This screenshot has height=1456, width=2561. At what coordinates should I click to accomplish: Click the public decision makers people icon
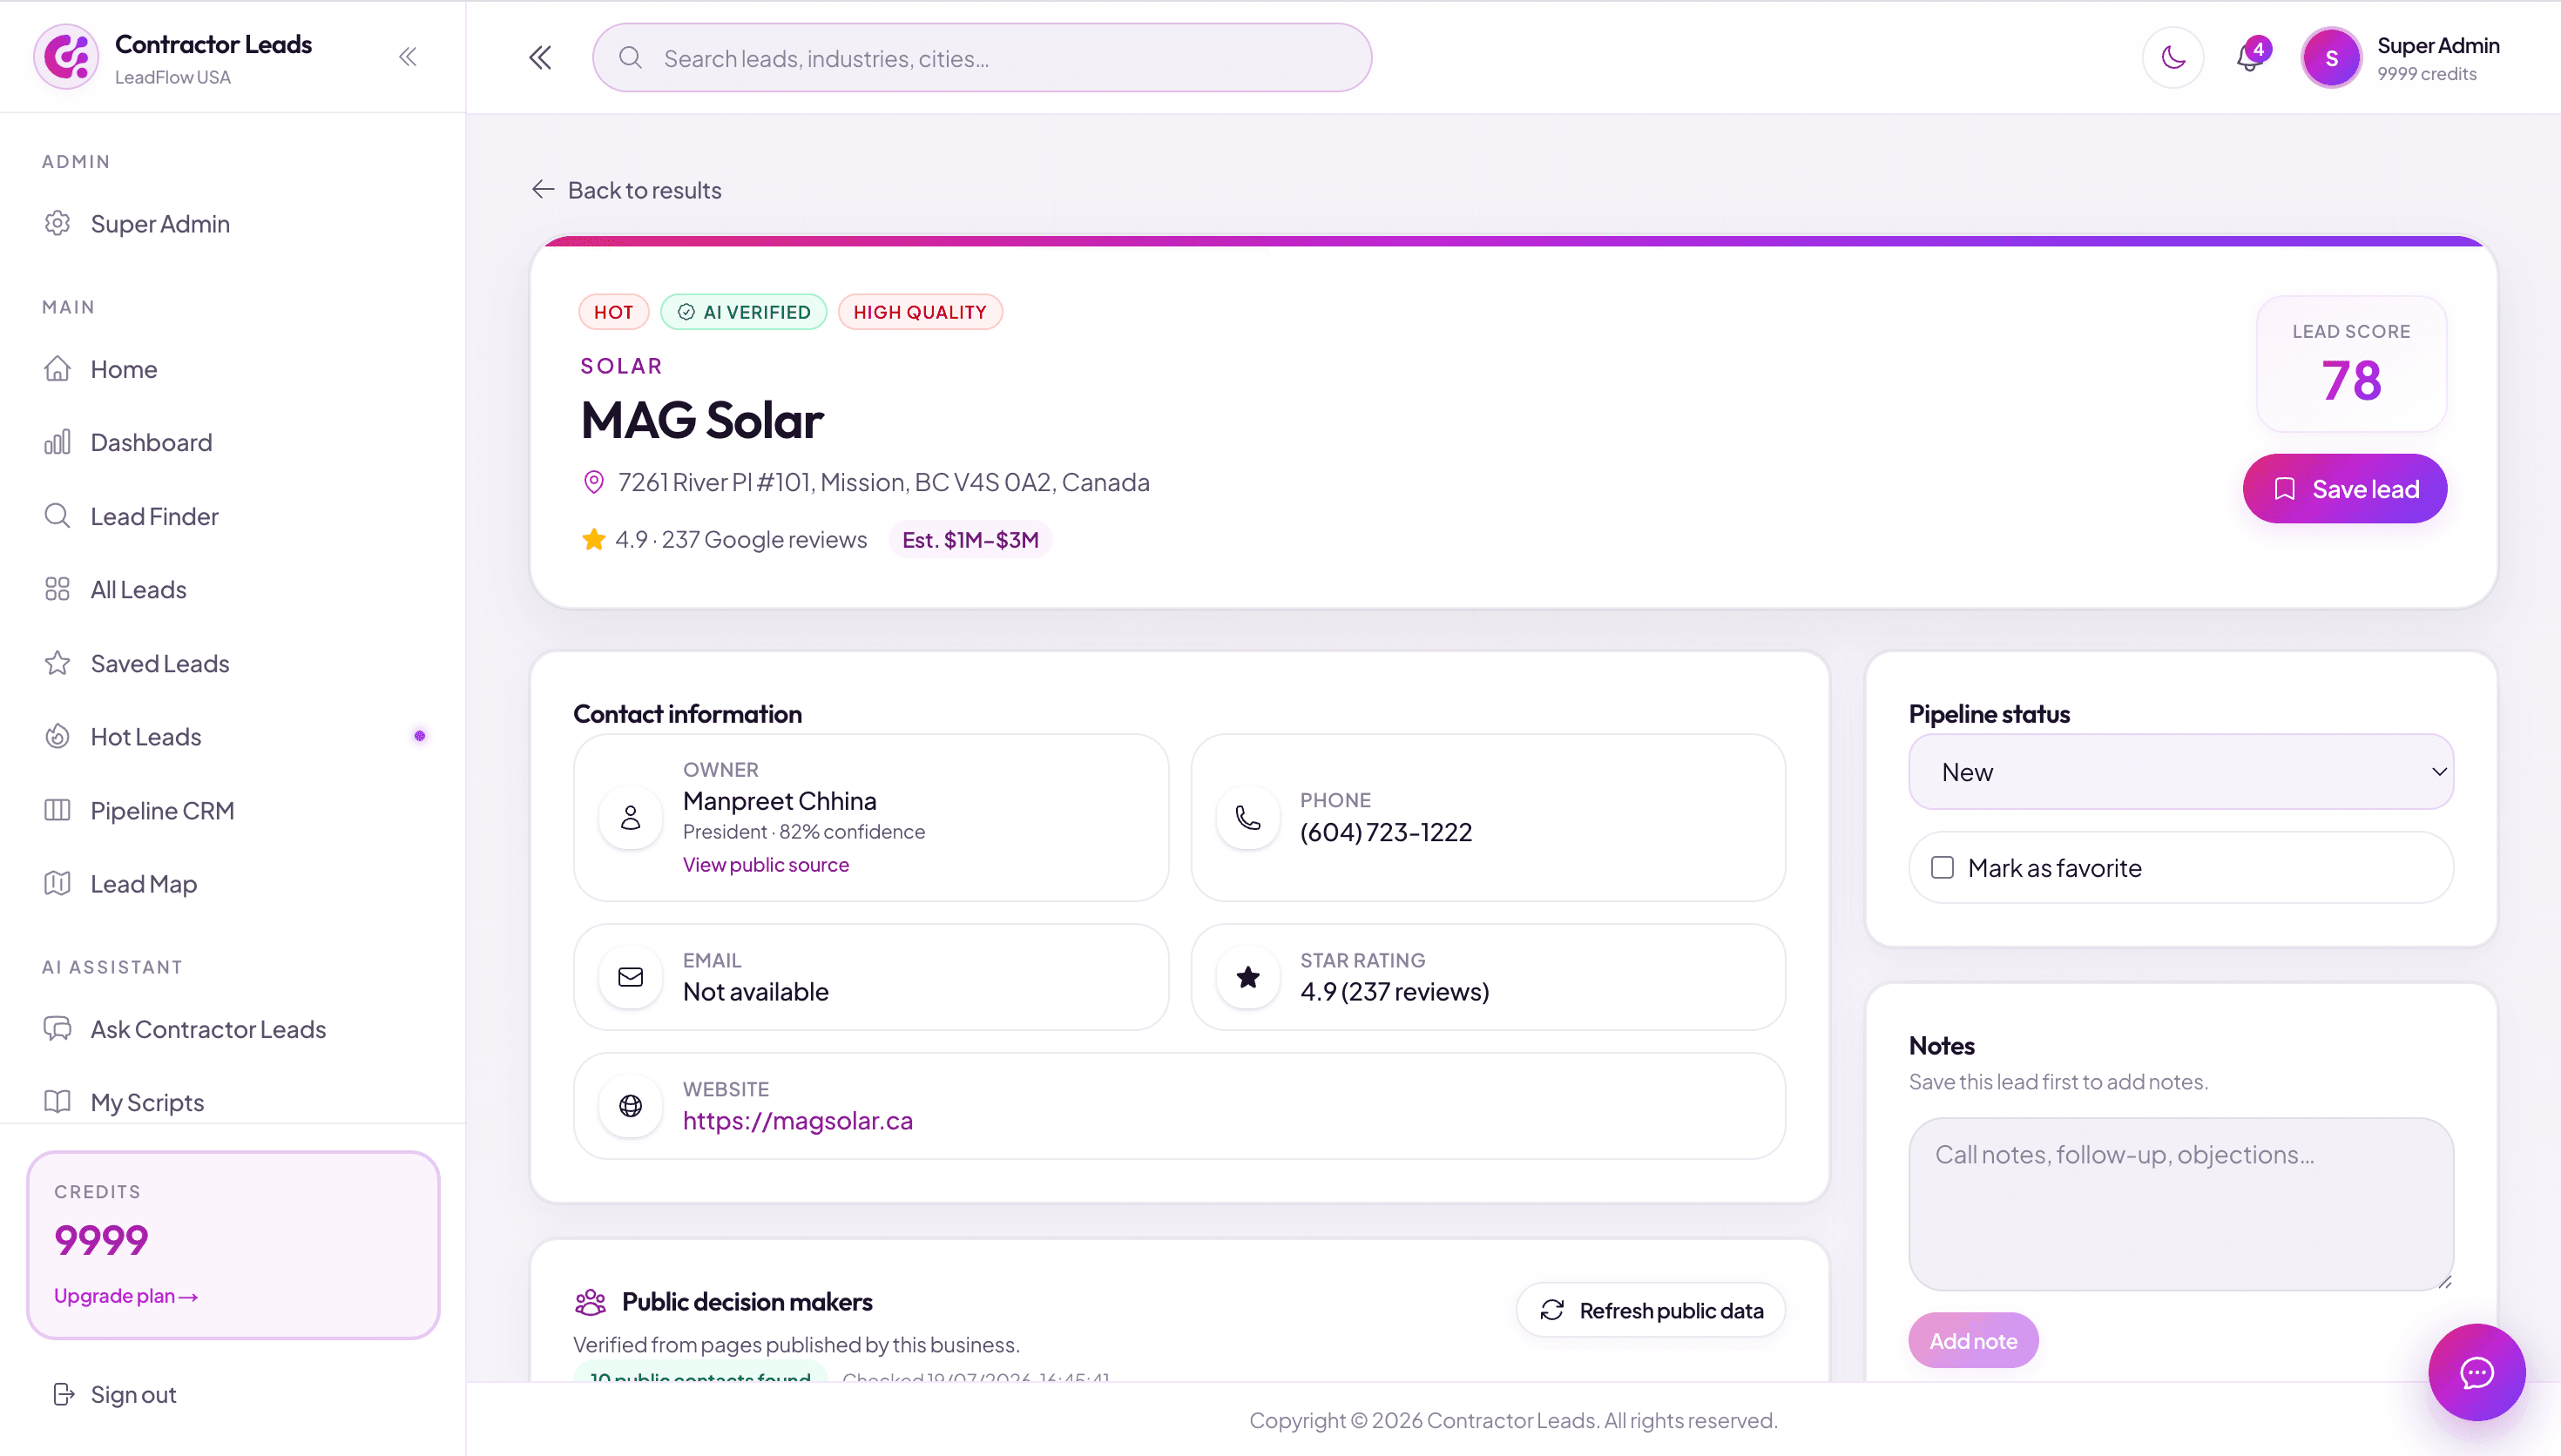[x=591, y=1302]
